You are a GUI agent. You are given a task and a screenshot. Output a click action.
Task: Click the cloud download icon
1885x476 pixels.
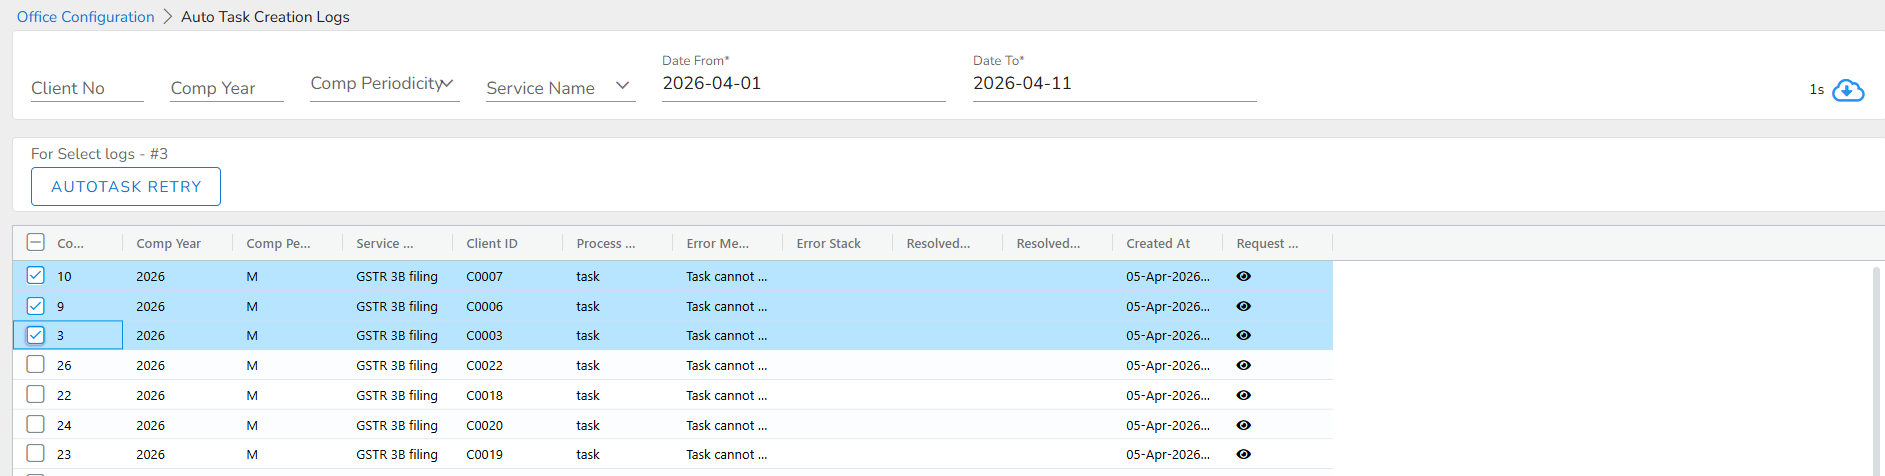(1848, 90)
